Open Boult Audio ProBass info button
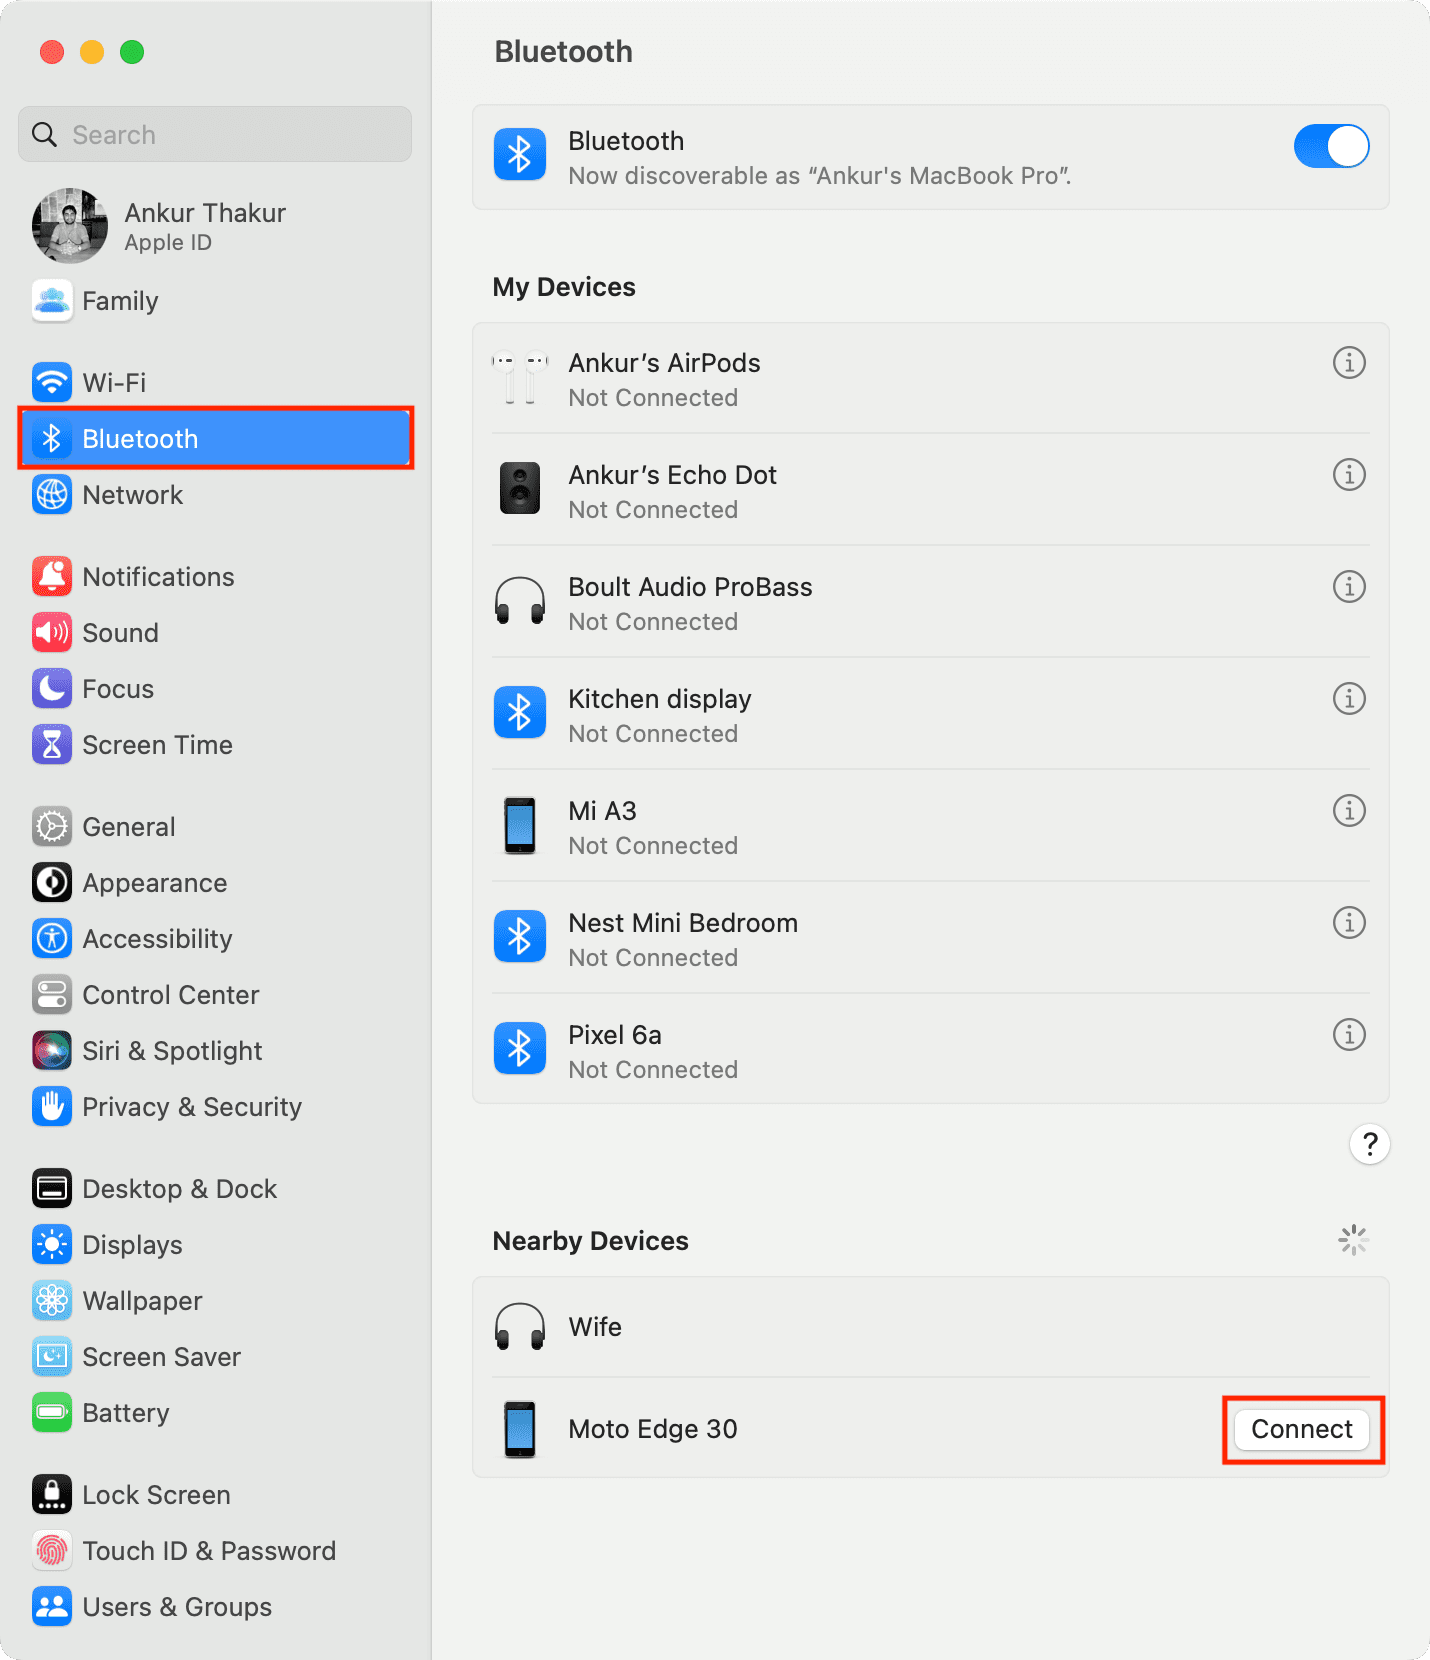 (1349, 587)
